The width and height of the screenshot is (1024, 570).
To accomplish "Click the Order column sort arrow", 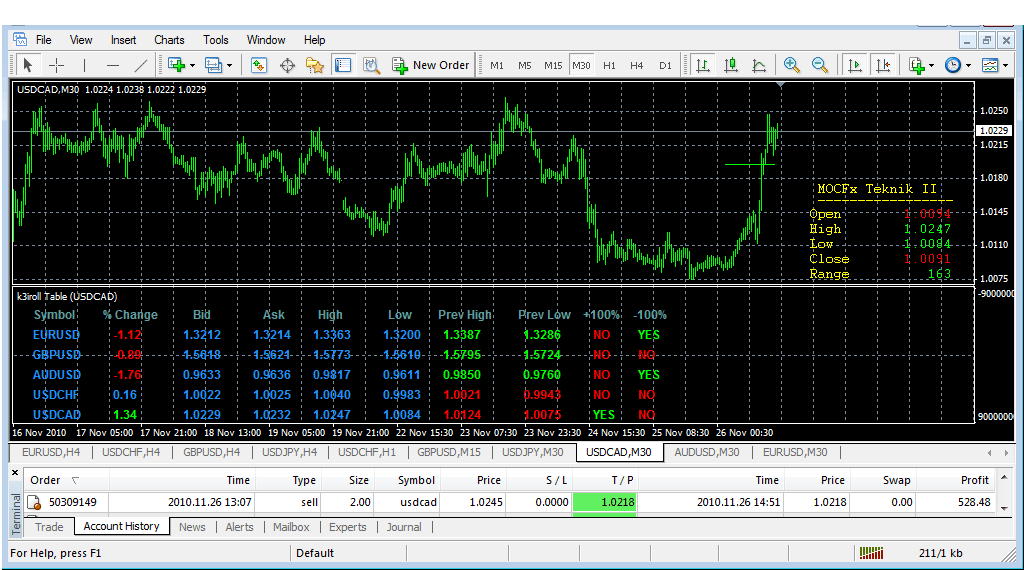I will pyautogui.click(x=75, y=481).
